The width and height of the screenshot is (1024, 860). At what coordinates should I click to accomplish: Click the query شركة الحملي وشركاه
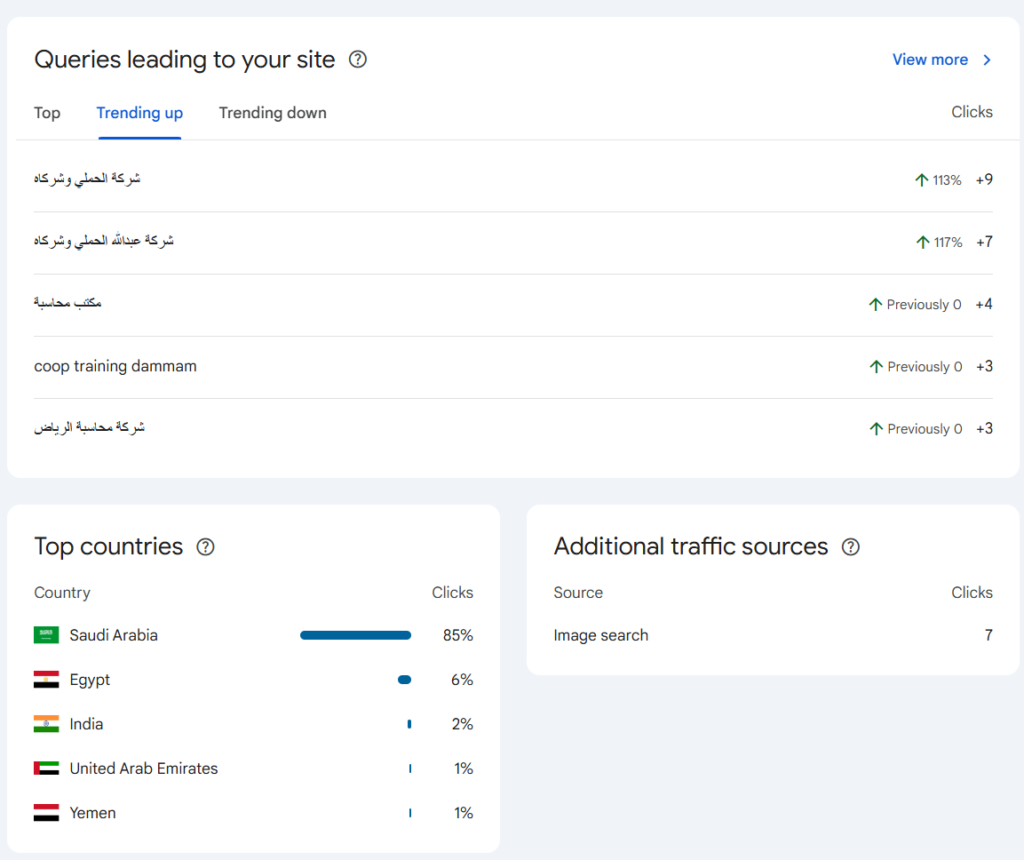87,179
